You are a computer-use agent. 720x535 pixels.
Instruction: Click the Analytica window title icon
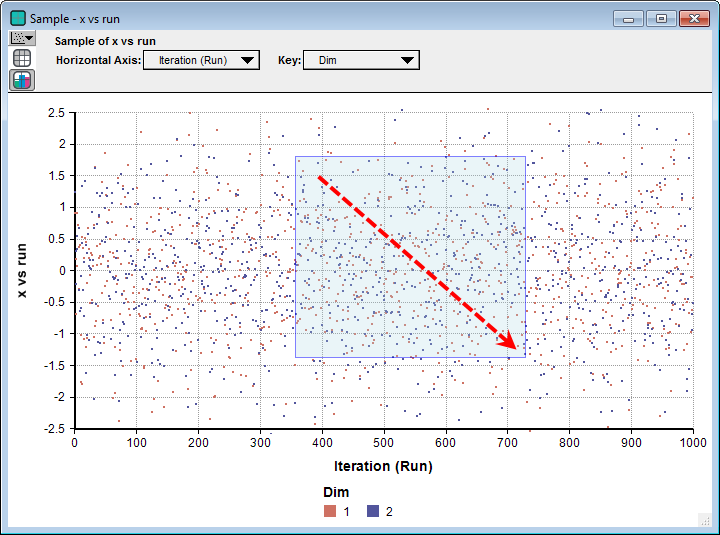(18, 19)
